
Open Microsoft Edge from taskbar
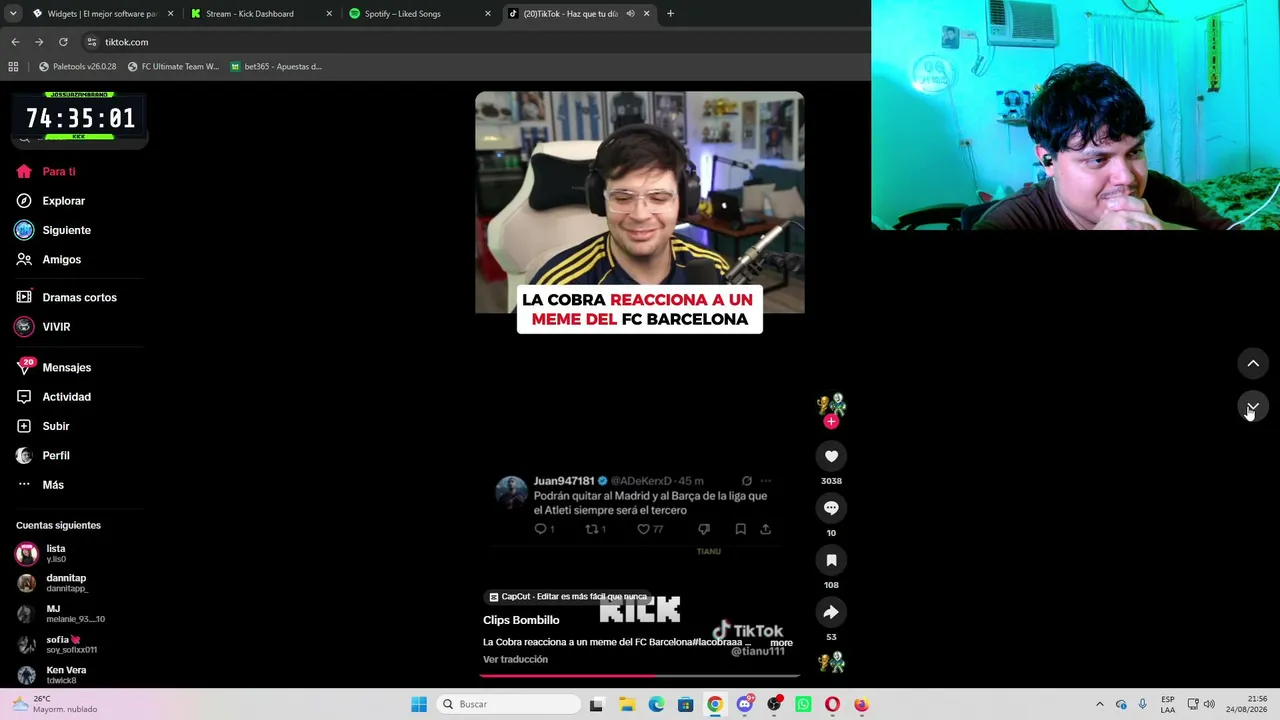tap(656, 704)
